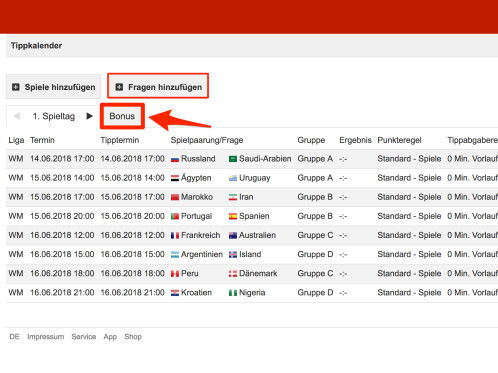The height and width of the screenshot is (373, 498).
Task: Click Standard - Spiele in Russland row
Action: coord(409,159)
